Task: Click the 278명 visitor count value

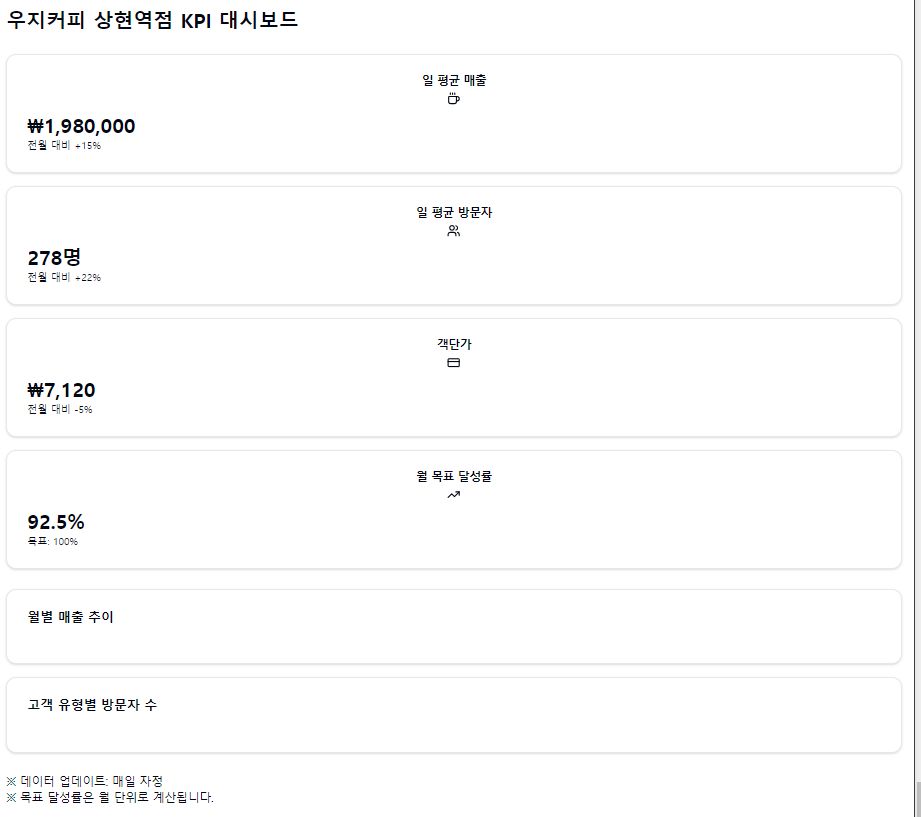Action: pos(54,258)
